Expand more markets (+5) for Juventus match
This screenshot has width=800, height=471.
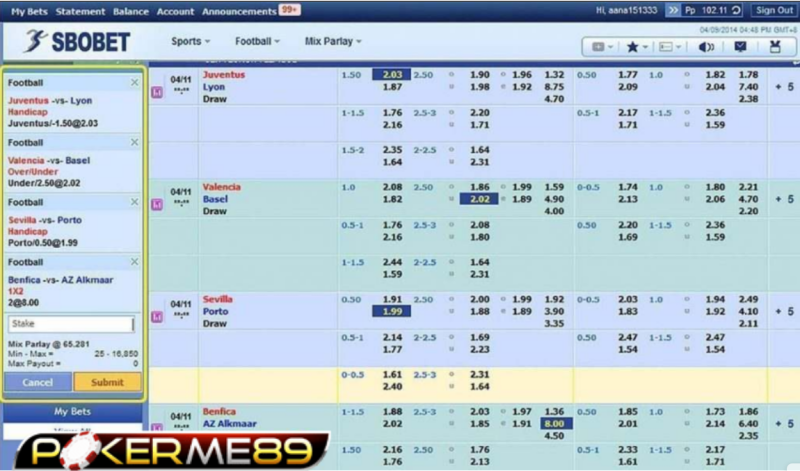tap(785, 87)
